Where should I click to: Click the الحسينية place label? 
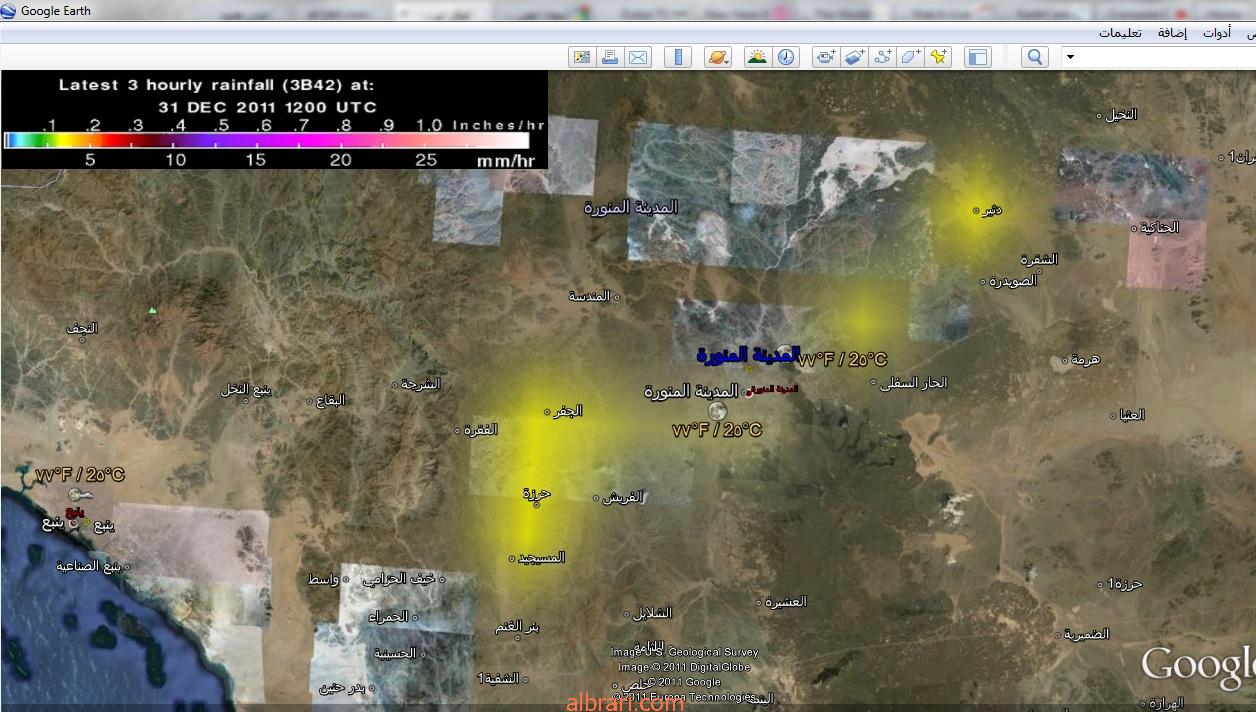pos(395,653)
